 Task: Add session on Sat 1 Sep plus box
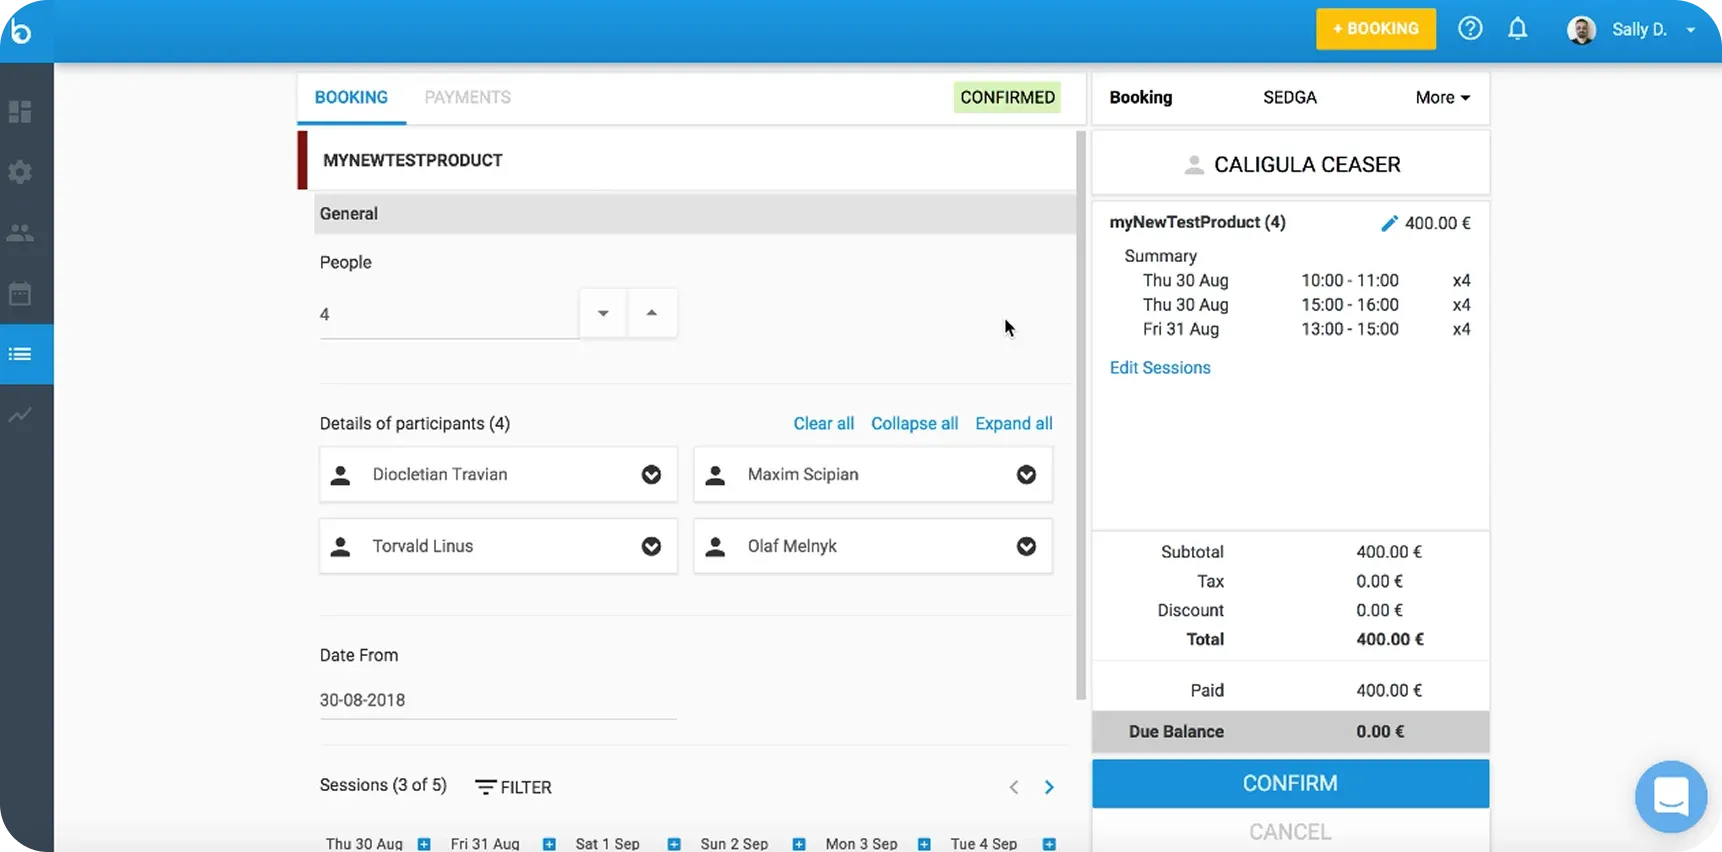tap(674, 844)
